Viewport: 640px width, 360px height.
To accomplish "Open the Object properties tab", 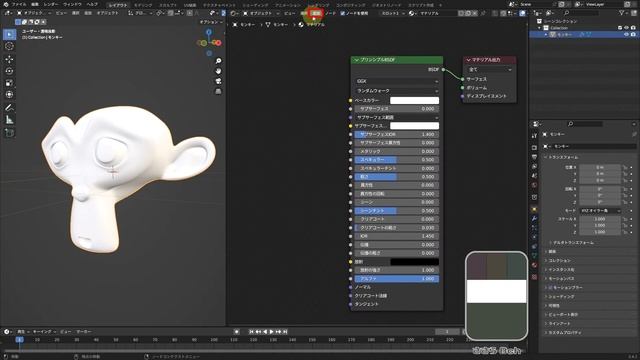I will click(x=535, y=209).
